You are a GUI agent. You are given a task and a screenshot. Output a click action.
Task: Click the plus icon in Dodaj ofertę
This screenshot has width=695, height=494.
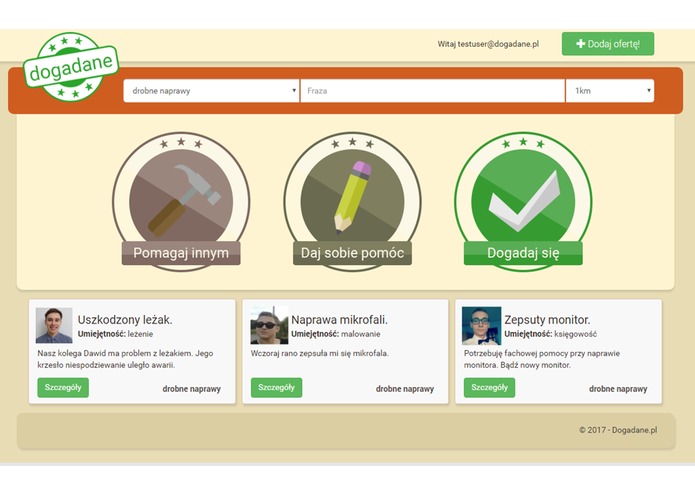[580, 44]
